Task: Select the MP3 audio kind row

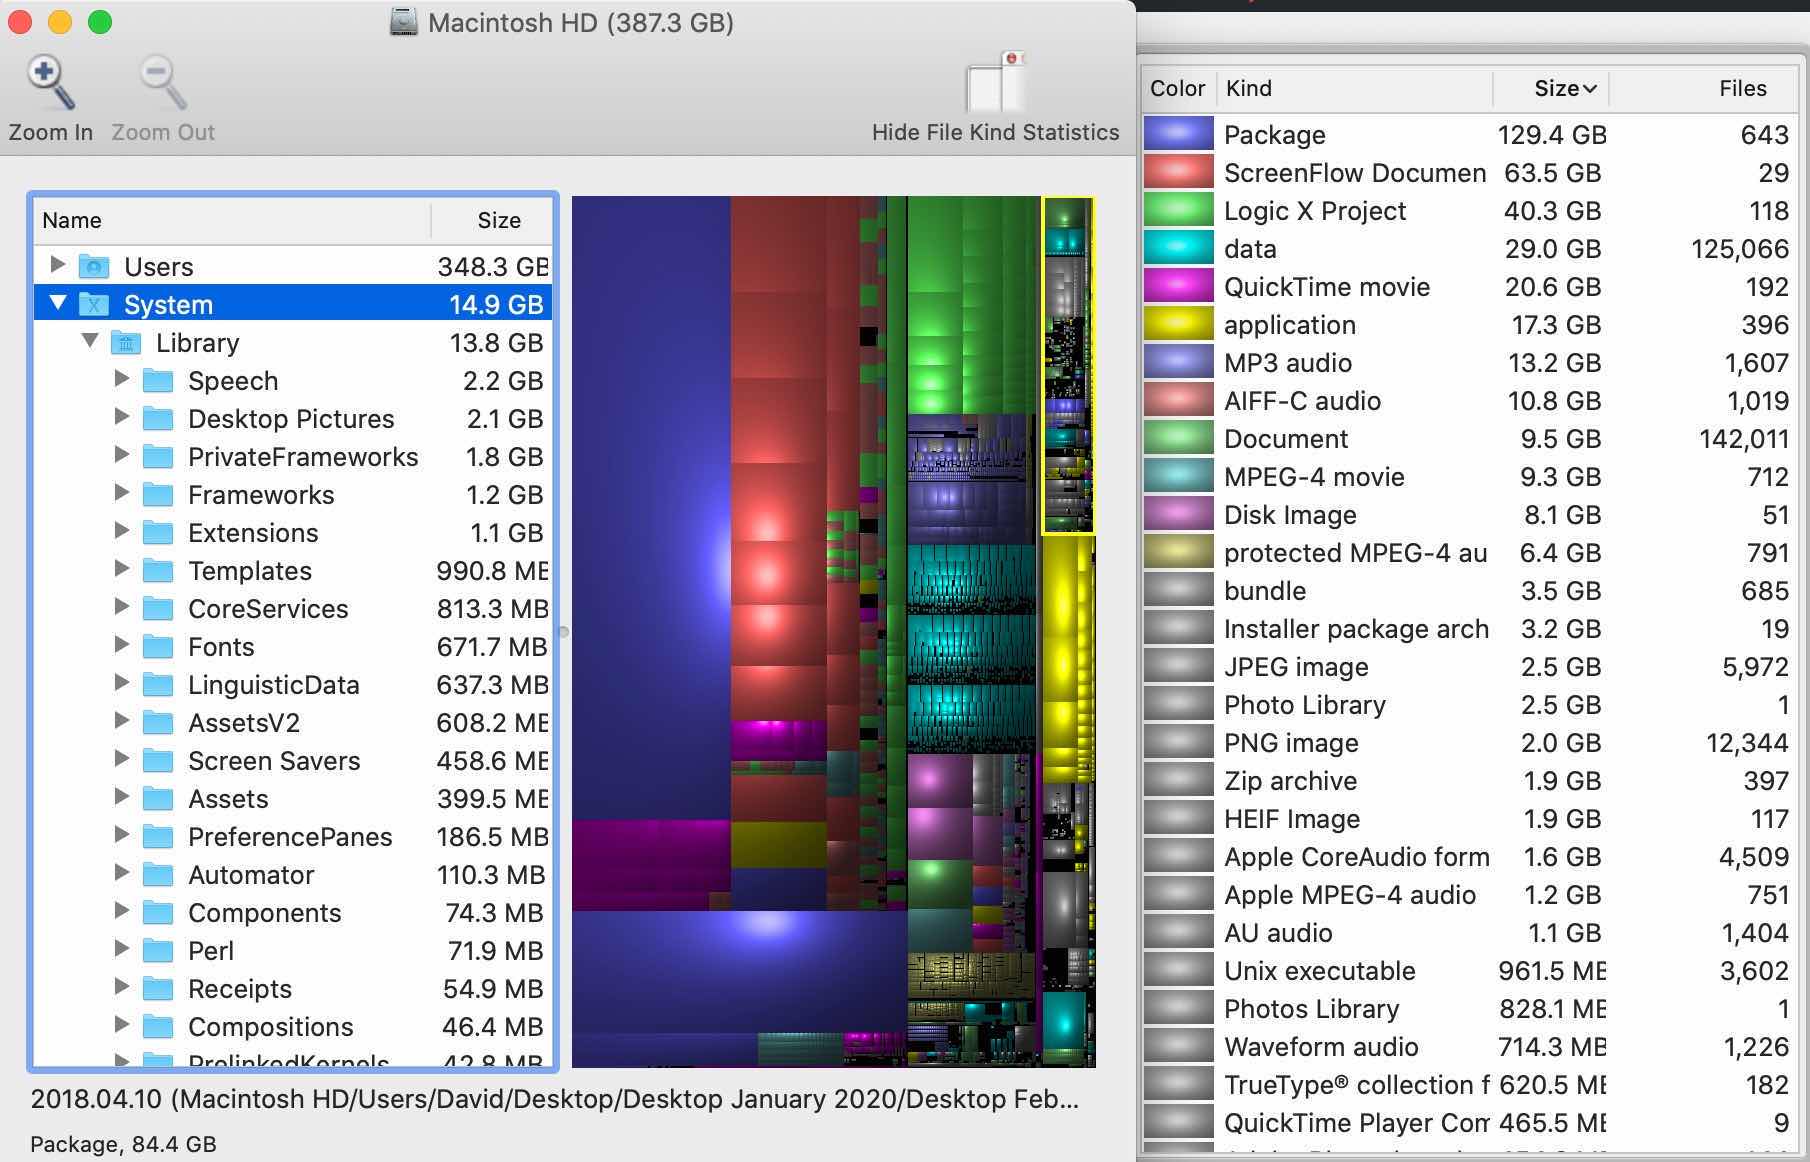Action: point(1288,362)
